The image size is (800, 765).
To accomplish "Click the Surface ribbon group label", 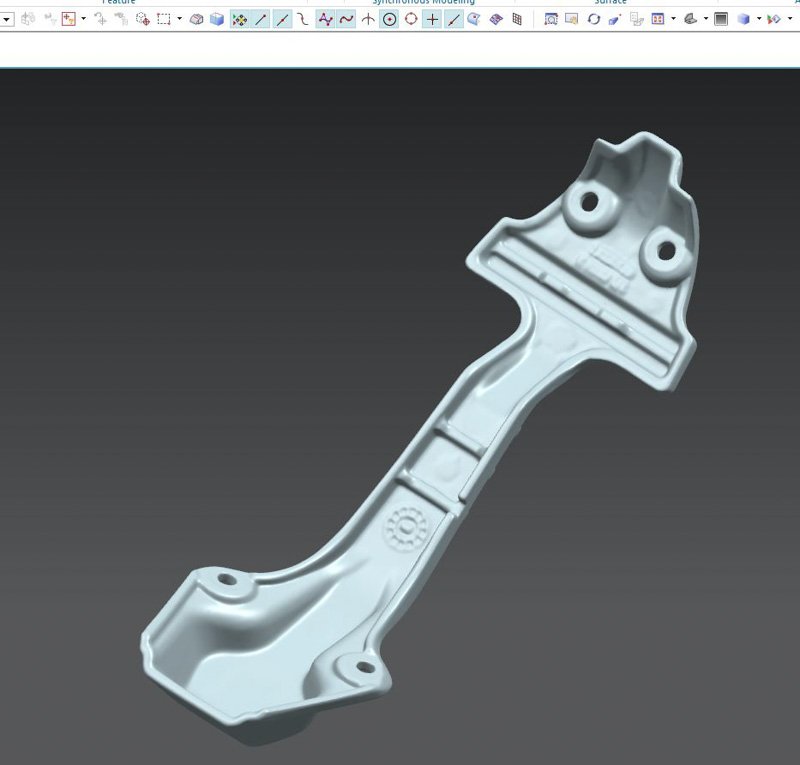I will [x=610, y=3].
